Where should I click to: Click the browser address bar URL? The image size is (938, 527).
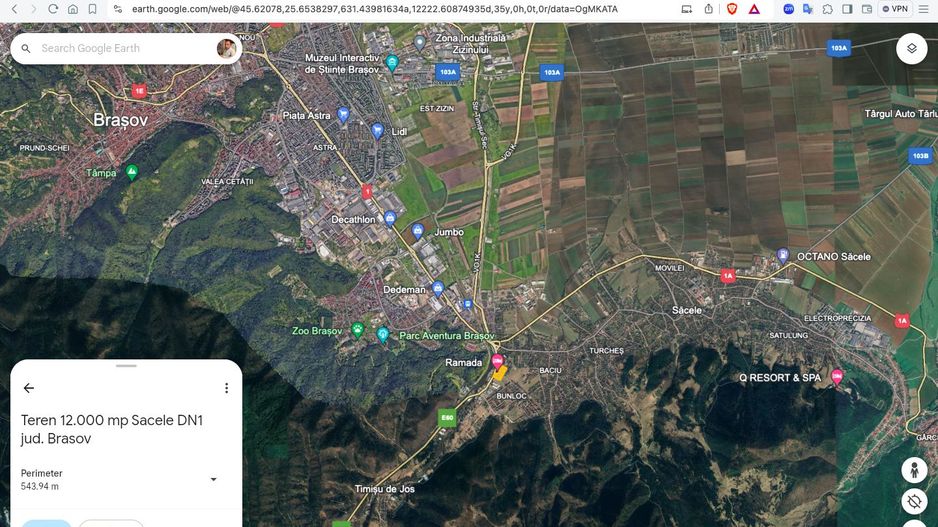375,9
